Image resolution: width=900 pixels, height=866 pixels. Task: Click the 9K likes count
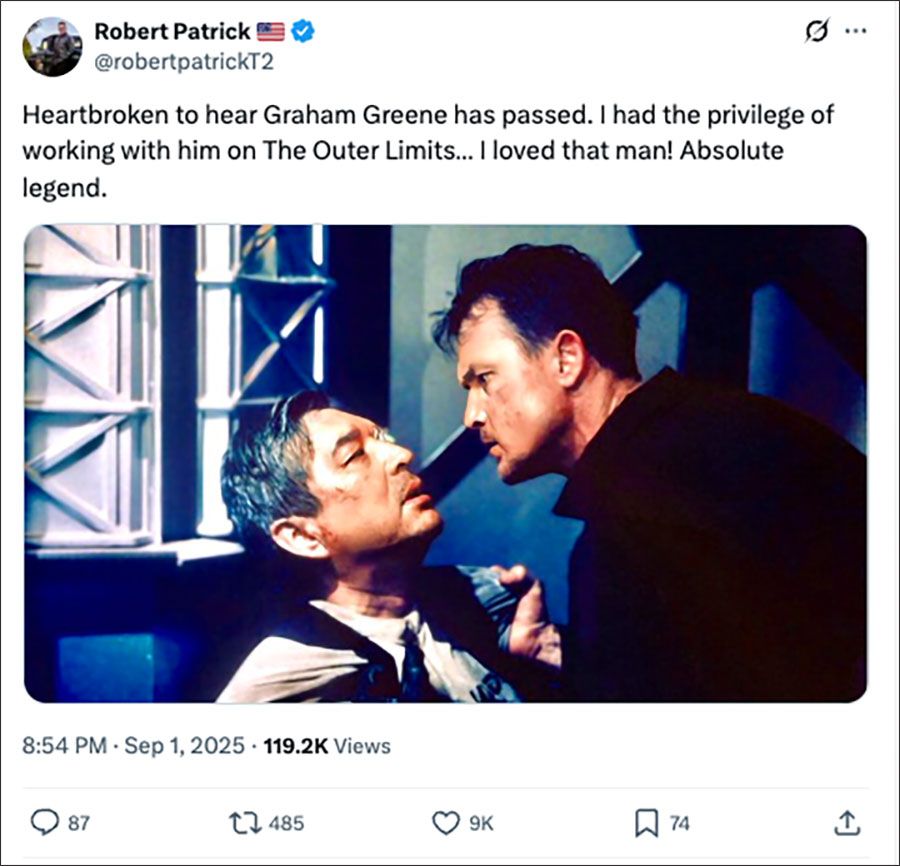pyautogui.click(x=481, y=823)
